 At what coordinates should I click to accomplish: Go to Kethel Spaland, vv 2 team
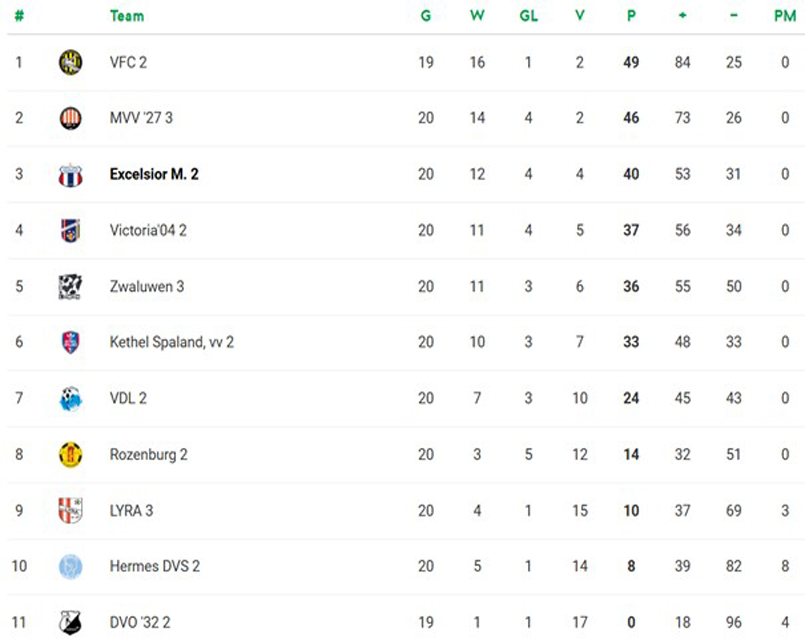[x=171, y=342]
